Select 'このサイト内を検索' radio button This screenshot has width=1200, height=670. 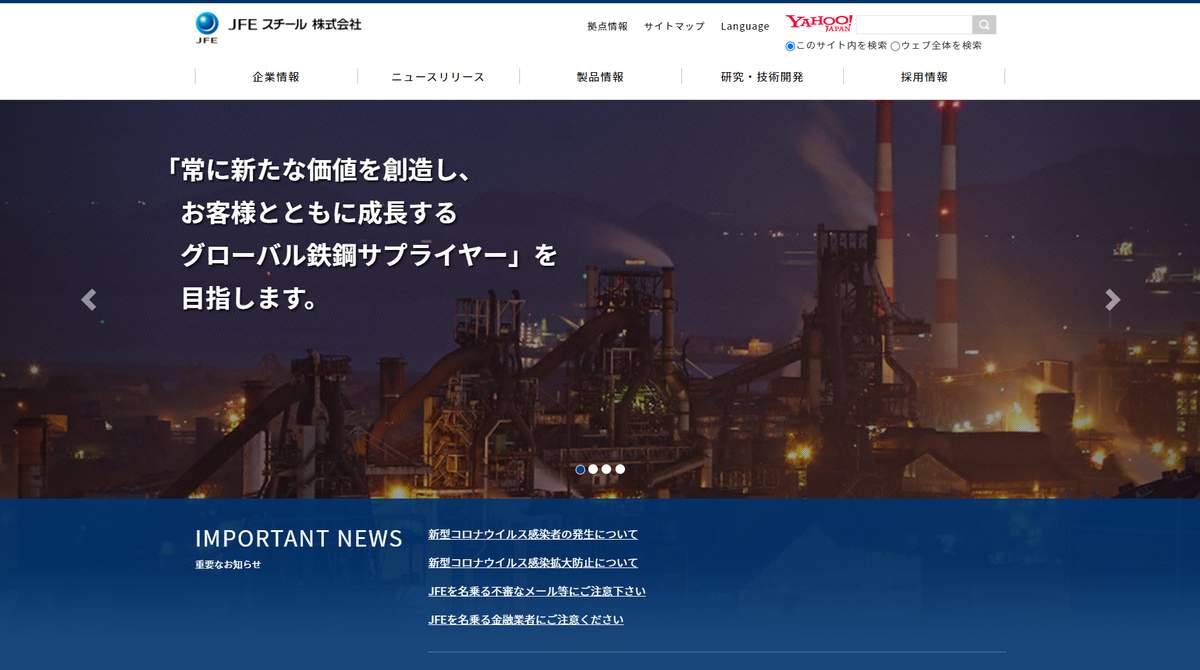pos(790,46)
